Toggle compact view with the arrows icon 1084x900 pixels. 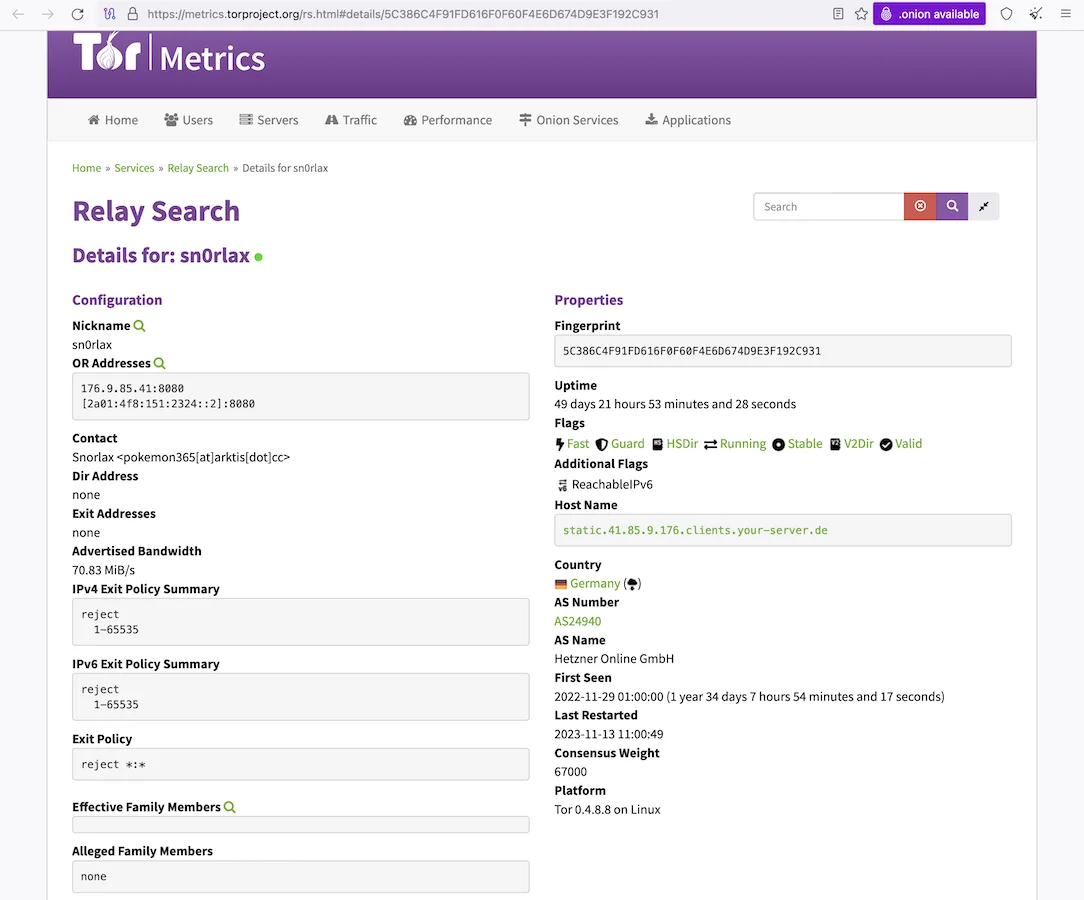(x=984, y=206)
